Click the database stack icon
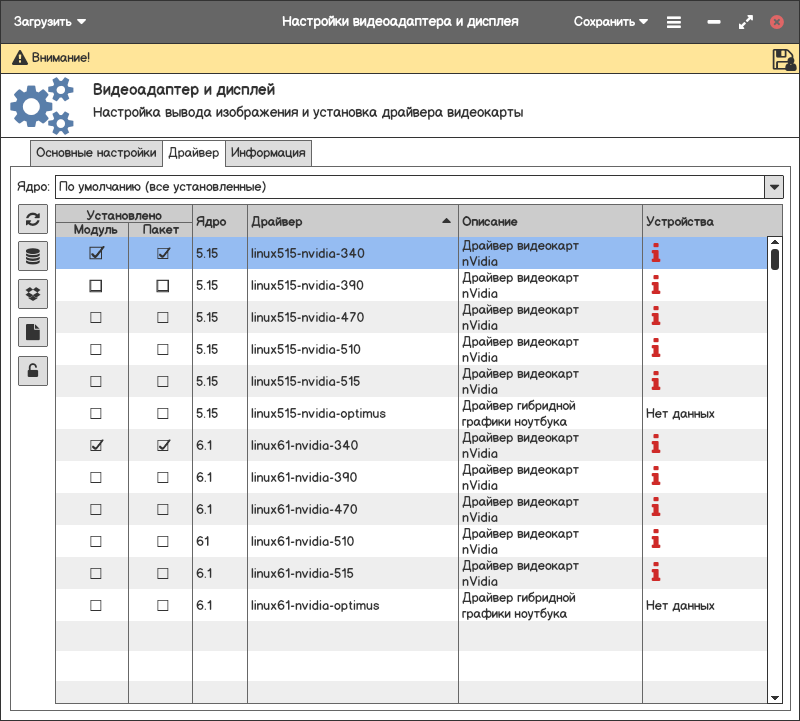 pyautogui.click(x=33, y=257)
